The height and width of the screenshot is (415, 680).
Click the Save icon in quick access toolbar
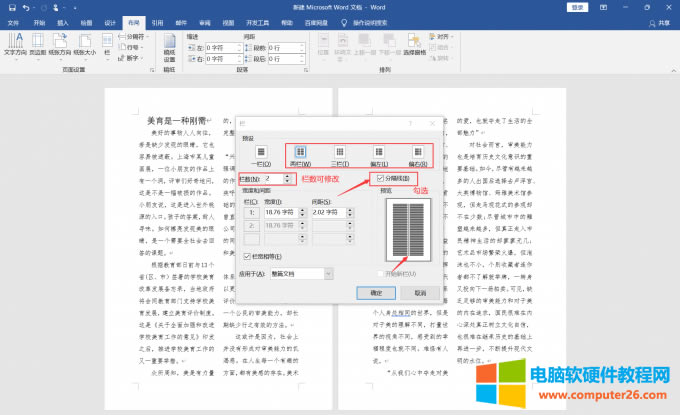click(x=12, y=7)
